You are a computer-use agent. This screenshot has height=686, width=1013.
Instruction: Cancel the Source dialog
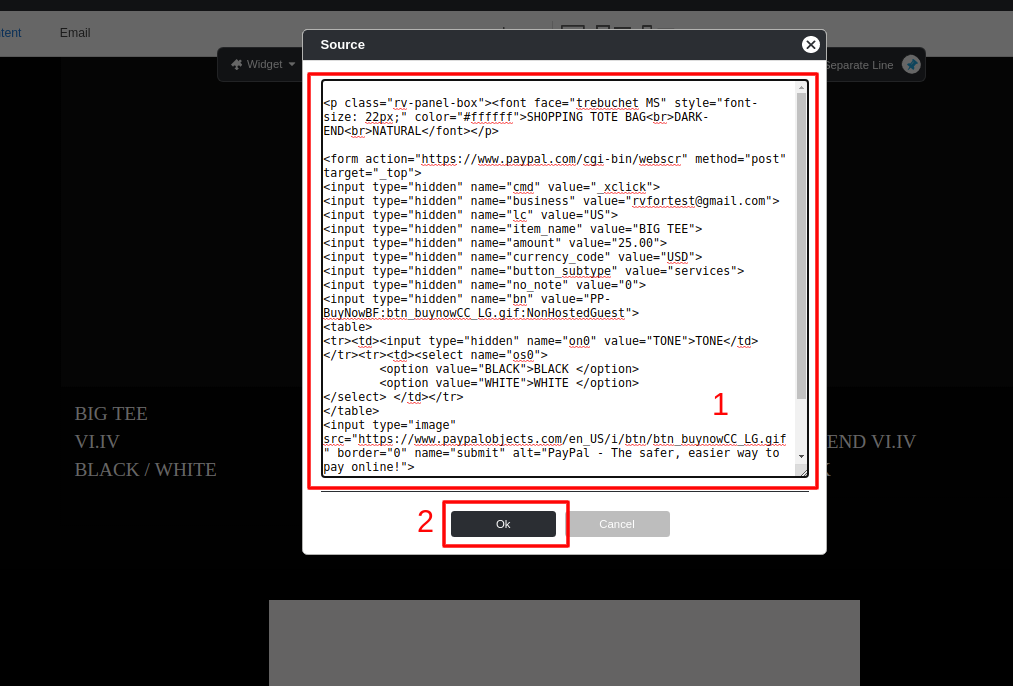(617, 524)
